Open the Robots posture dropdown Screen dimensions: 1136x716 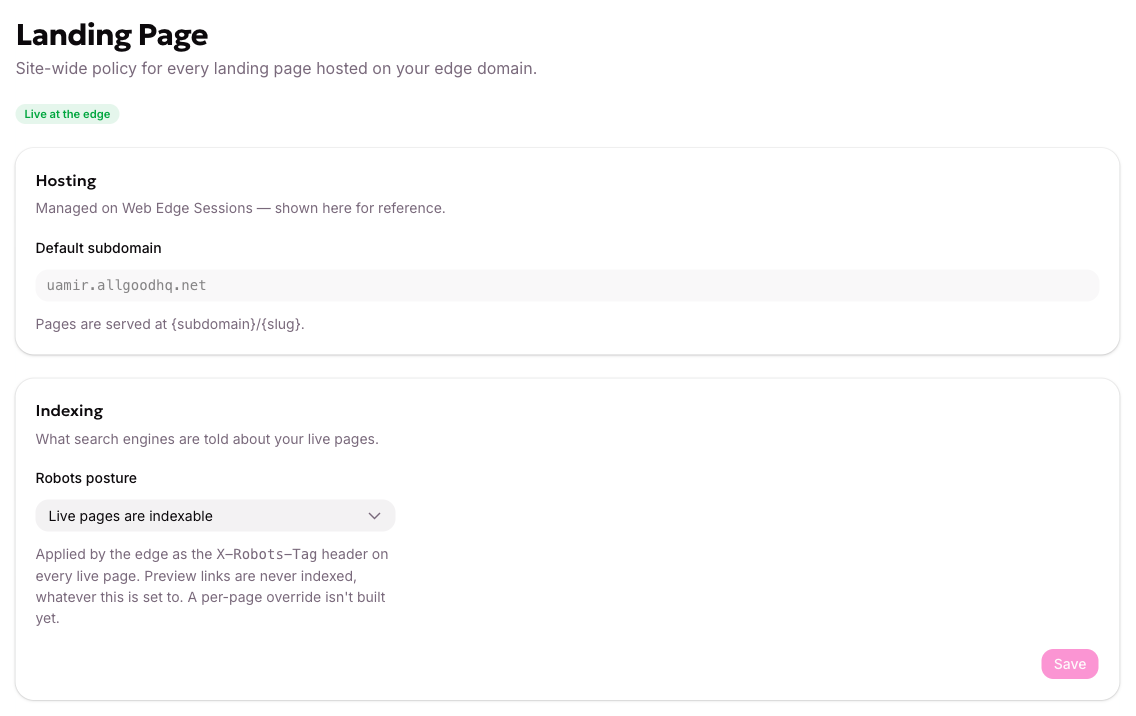click(x=215, y=516)
